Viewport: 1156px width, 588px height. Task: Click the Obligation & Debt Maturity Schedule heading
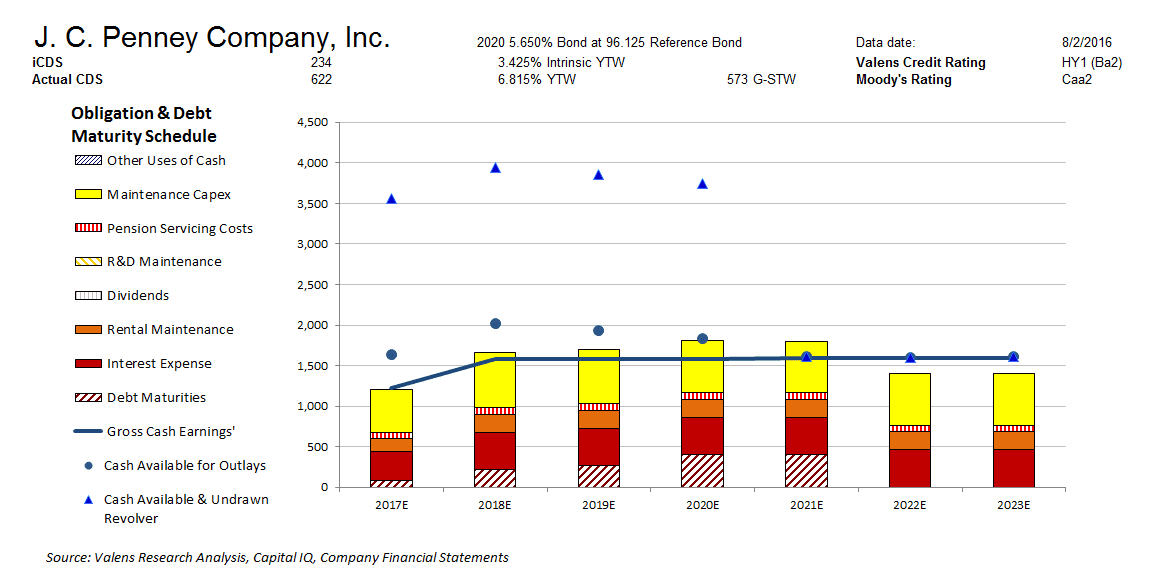[x=144, y=125]
